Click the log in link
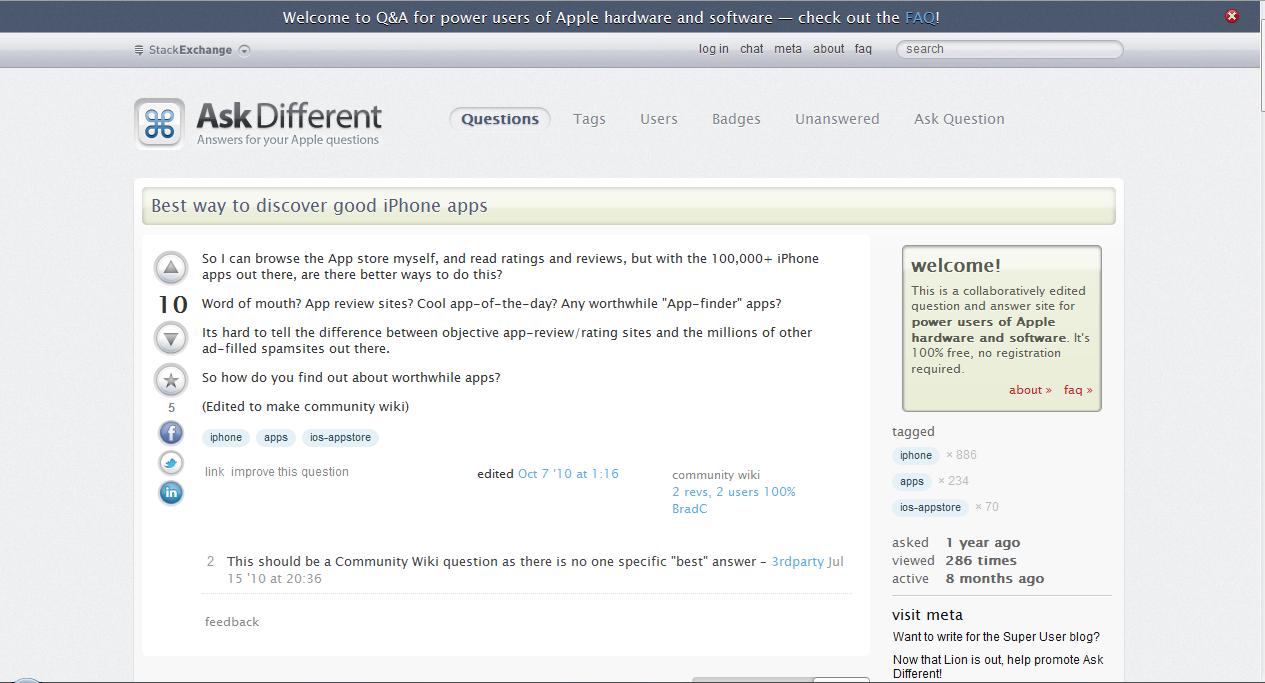This screenshot has width=1265, height=683. point(713,49)
